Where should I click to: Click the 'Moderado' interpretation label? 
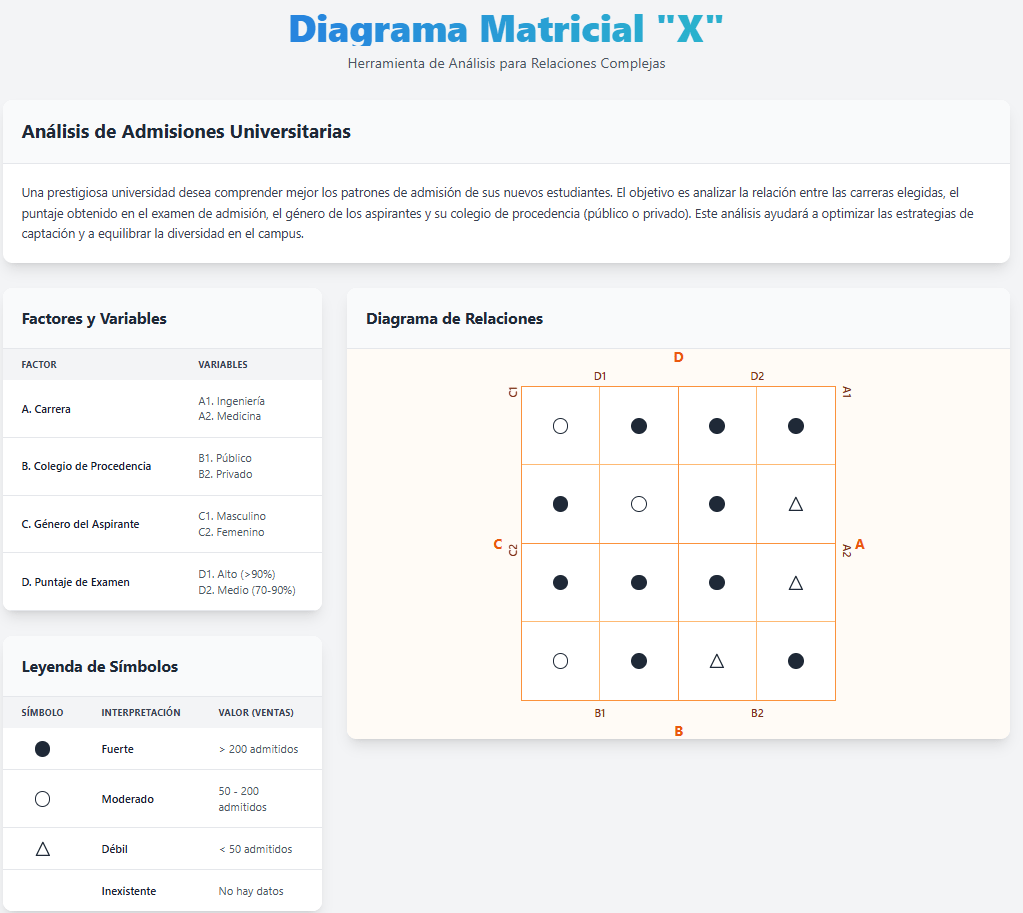(x=128, y=799)
